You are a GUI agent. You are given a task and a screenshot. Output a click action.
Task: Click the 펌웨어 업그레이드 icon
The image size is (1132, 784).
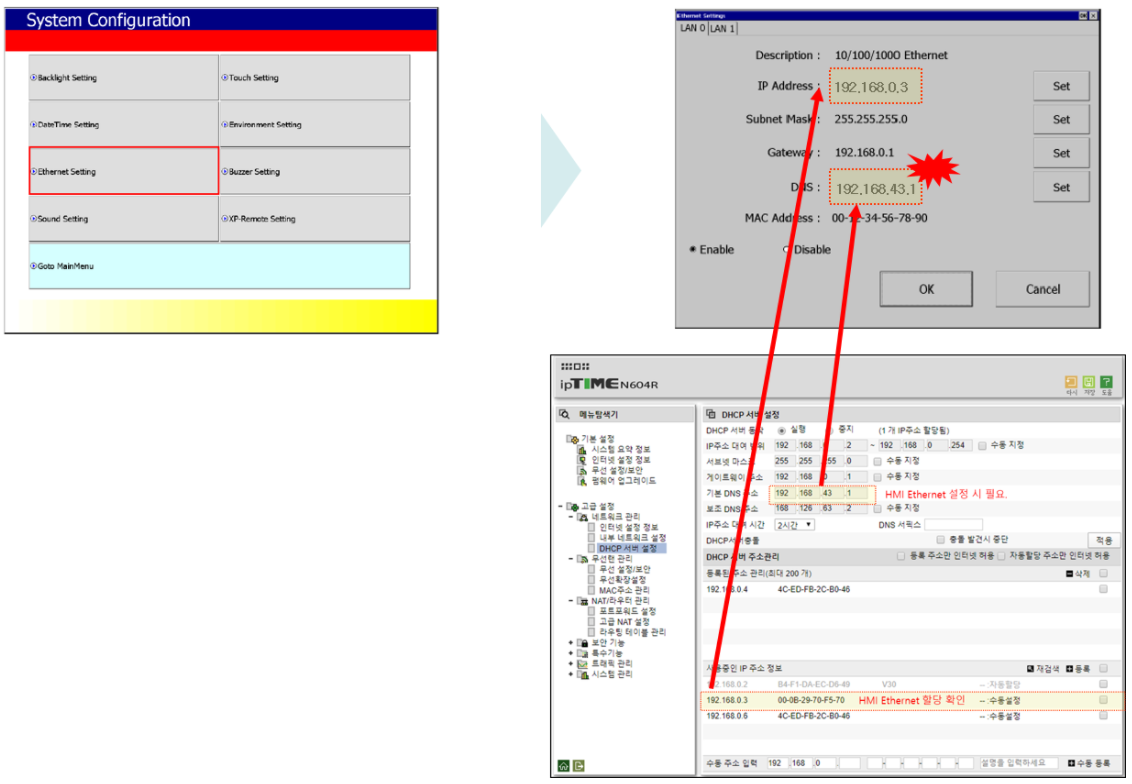[x=583, y=479]
